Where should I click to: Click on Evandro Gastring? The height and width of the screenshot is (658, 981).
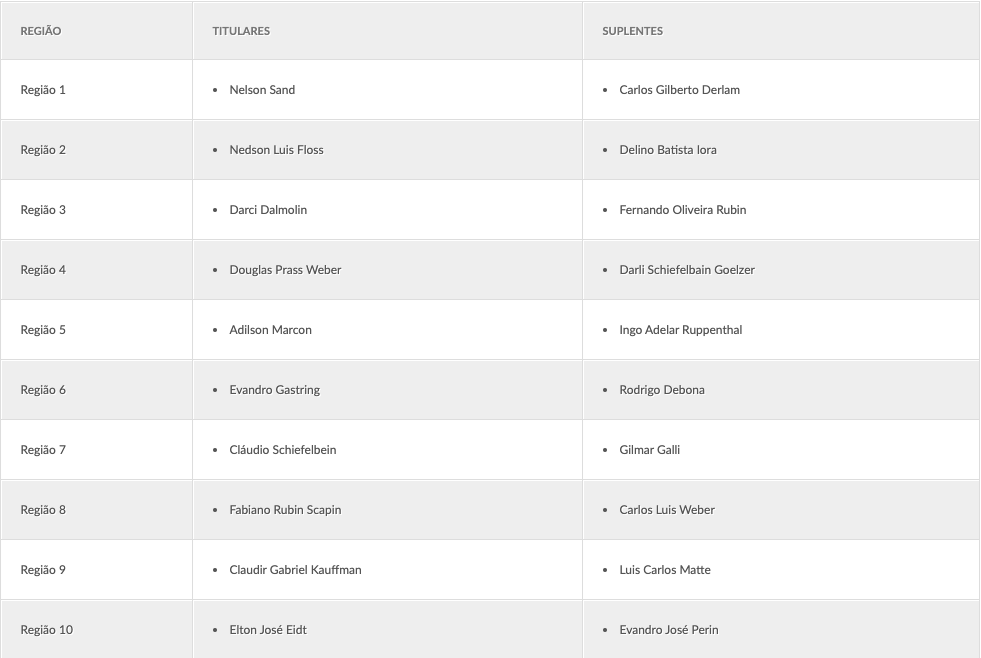tap(274, 390)
